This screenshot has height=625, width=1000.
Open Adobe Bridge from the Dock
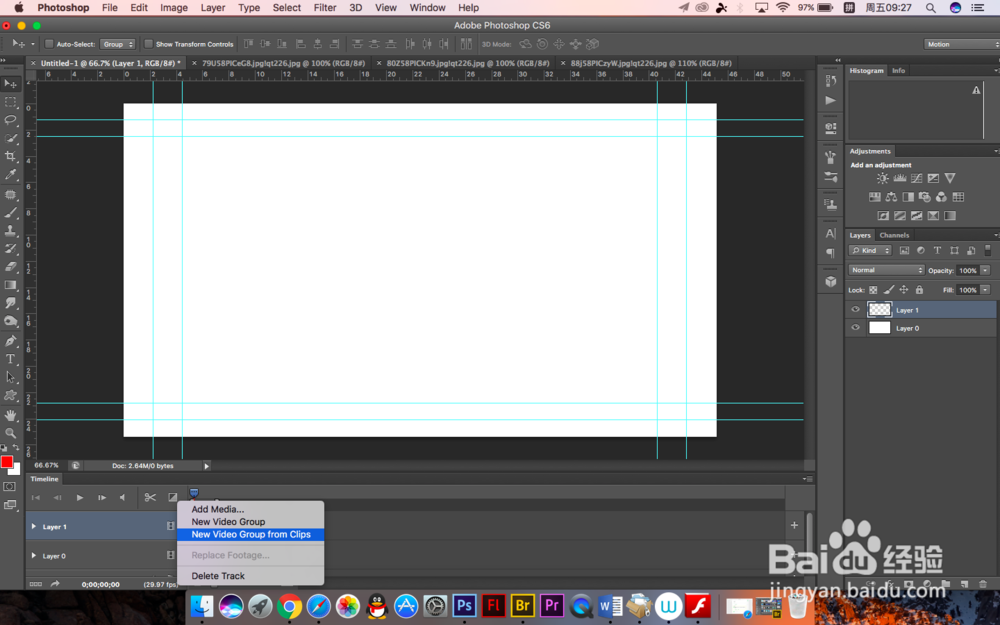pos(522,605)
